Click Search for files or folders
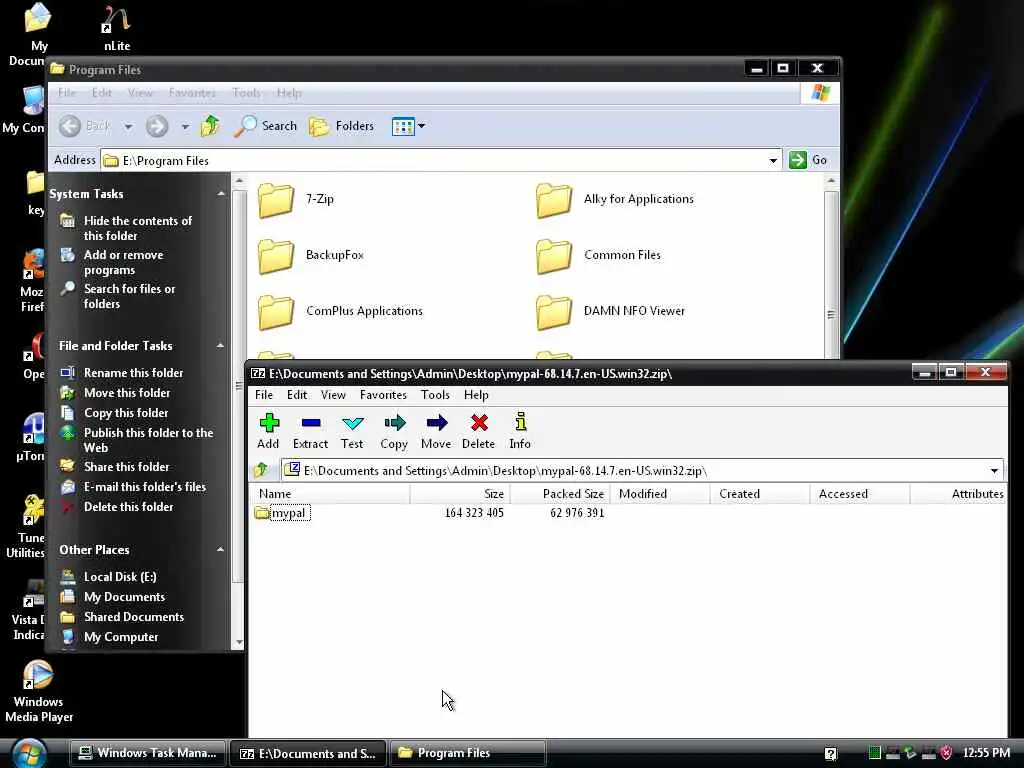The image size is (1024, 768). (118, 296)
